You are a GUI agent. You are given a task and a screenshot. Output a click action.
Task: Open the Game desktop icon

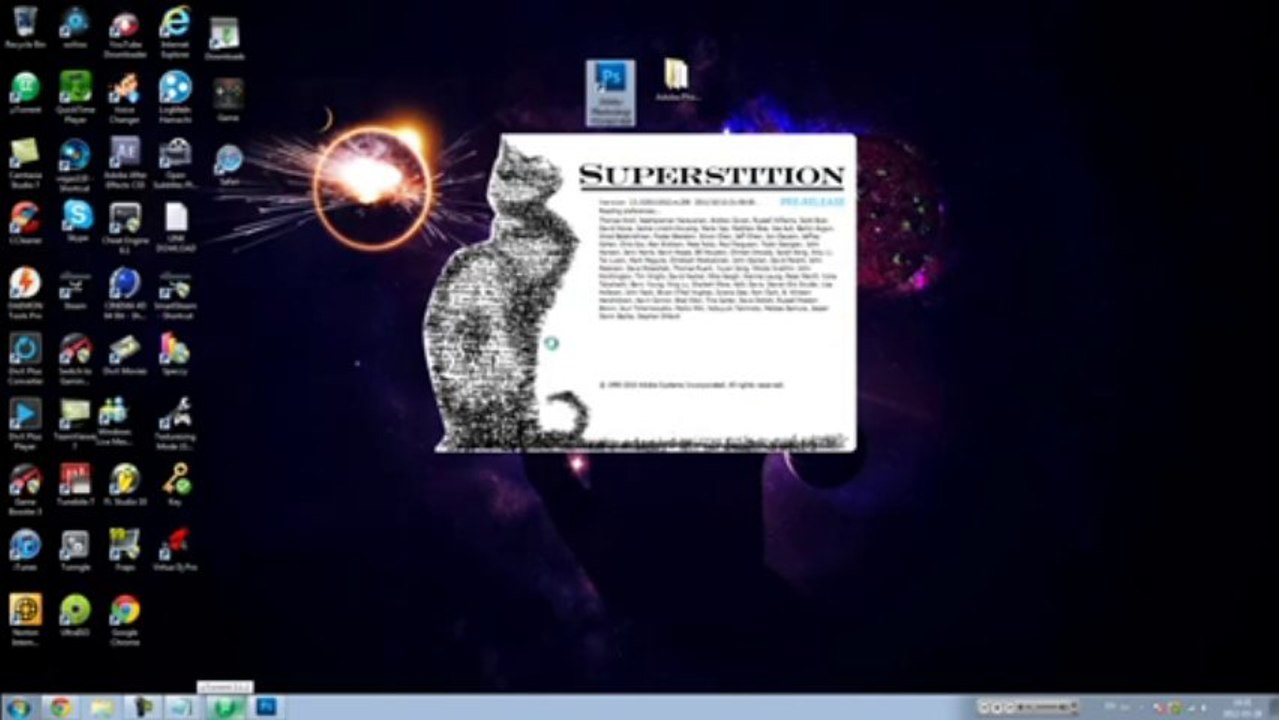[x=228, y=96]
